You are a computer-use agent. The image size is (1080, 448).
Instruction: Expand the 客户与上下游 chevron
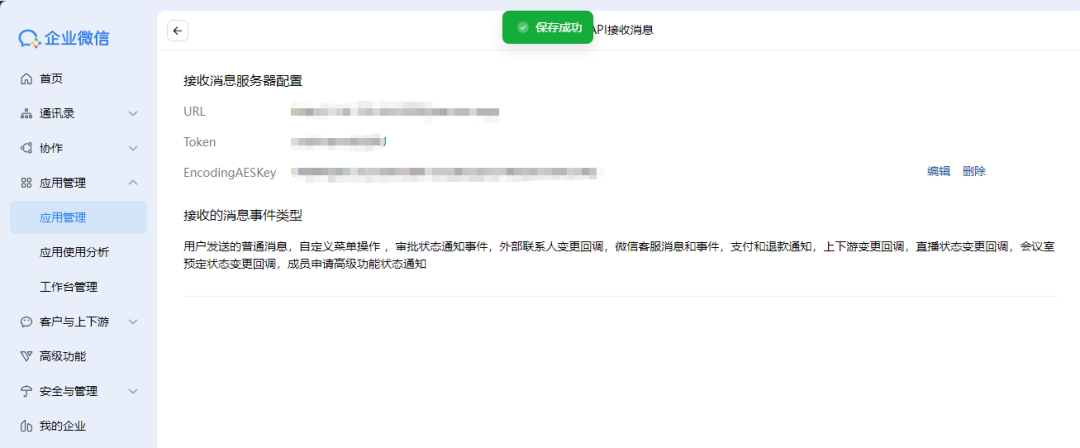pyautogui.click(x=134, y=322)
